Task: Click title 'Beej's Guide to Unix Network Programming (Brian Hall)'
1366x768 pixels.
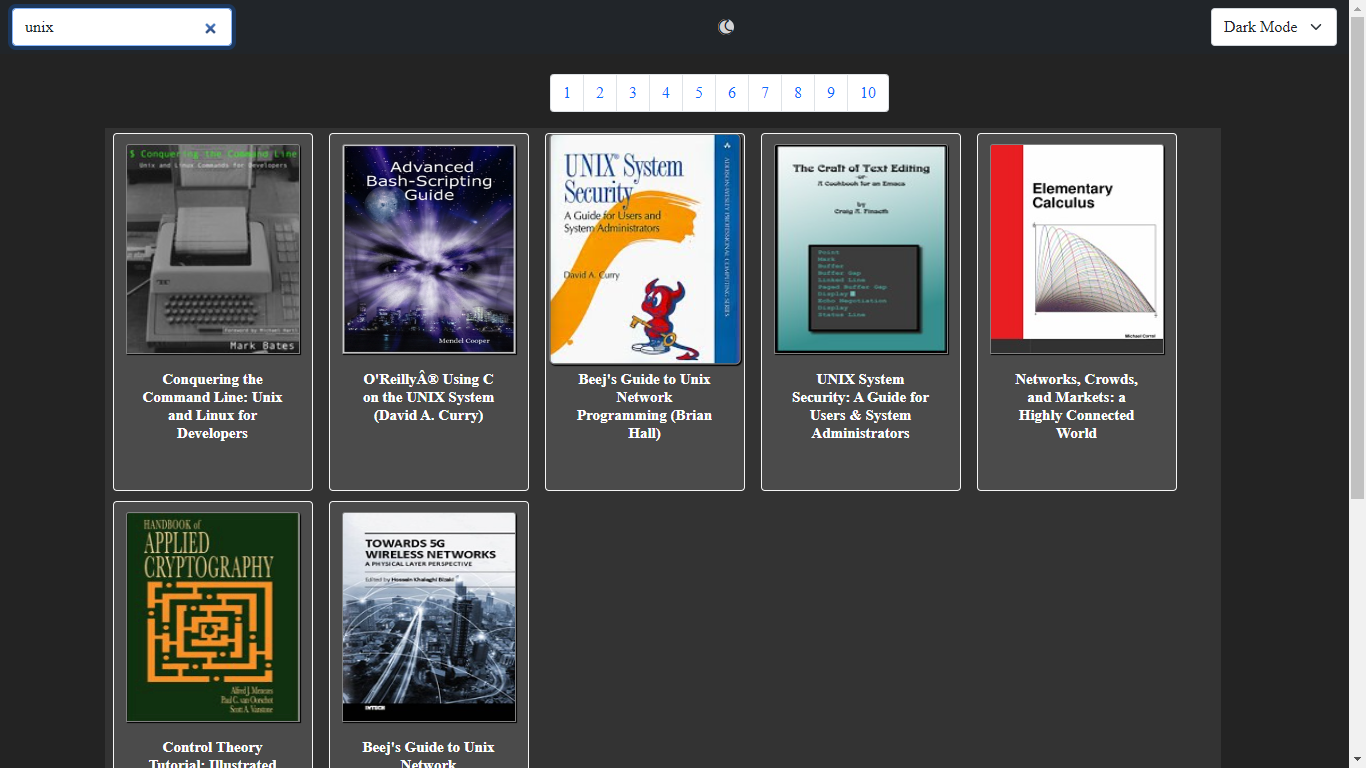Action: pyautogui.click(x=645, y=406)
